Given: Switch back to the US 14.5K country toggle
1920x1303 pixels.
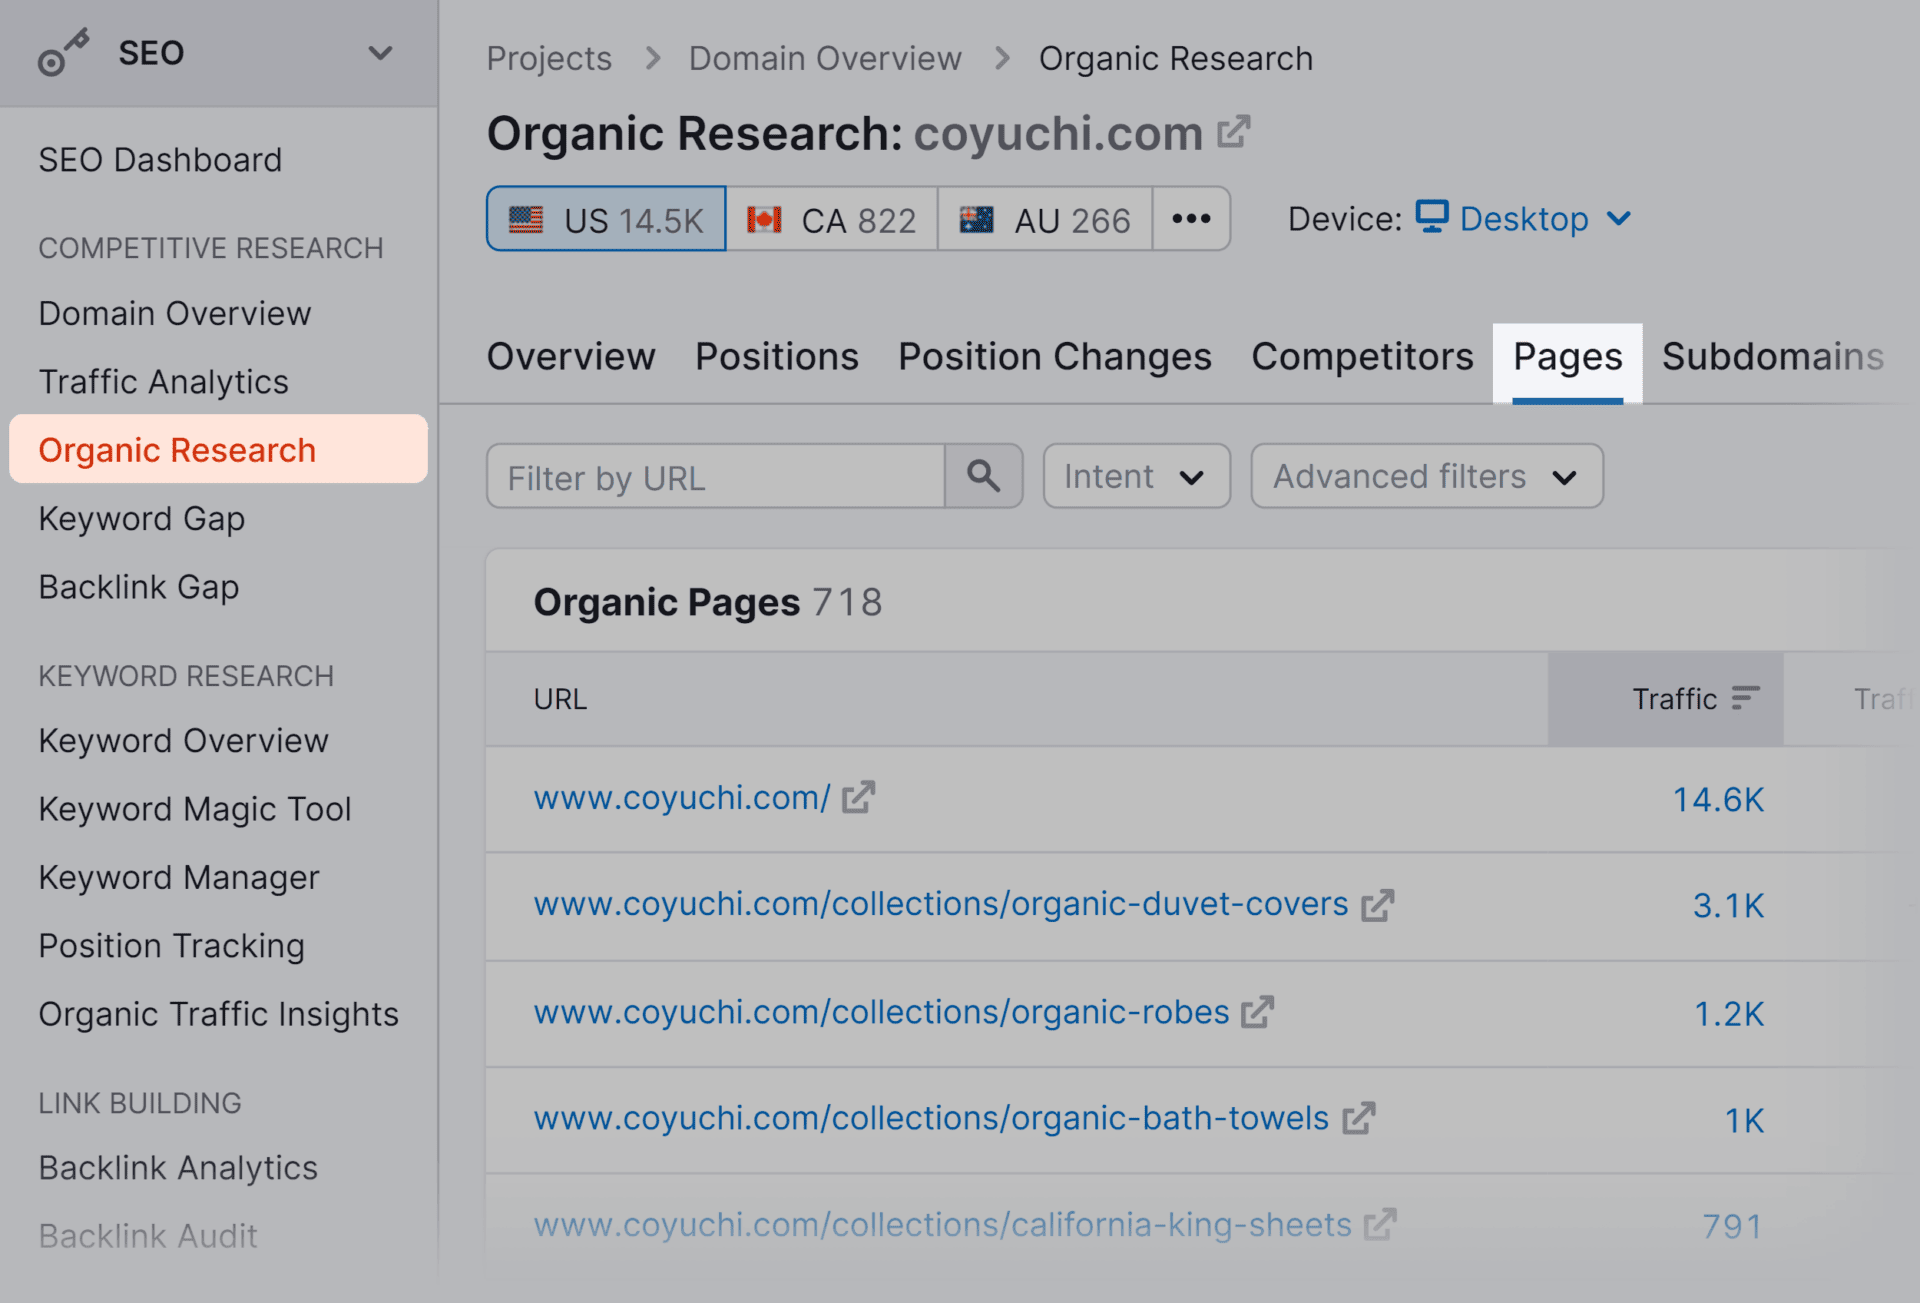Looking at the screenshot, I should (605, 219).
